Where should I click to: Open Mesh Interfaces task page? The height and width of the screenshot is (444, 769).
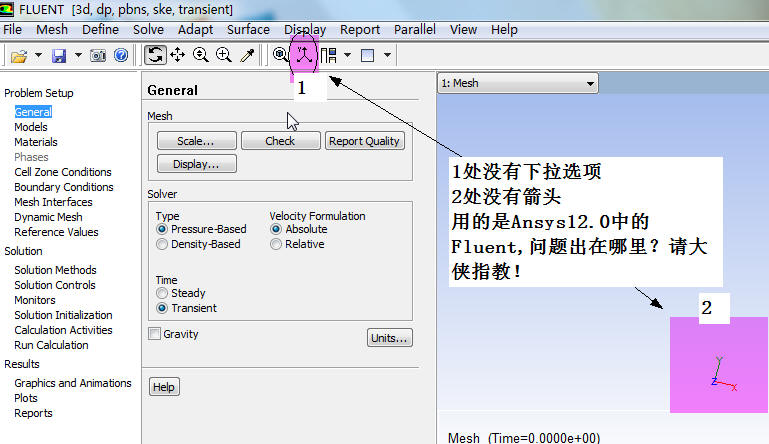(53, 202)
